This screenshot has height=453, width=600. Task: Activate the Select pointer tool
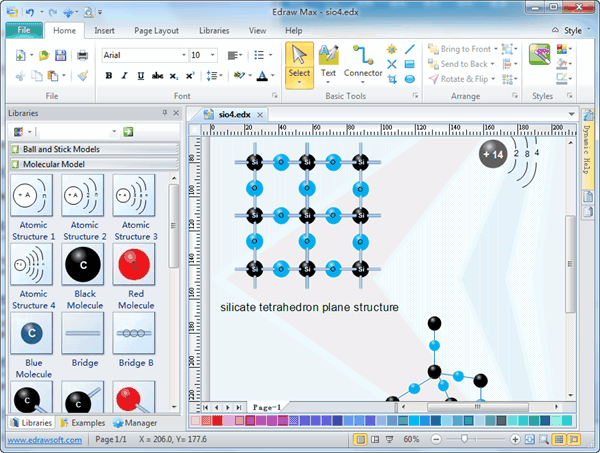coord(299,62)
